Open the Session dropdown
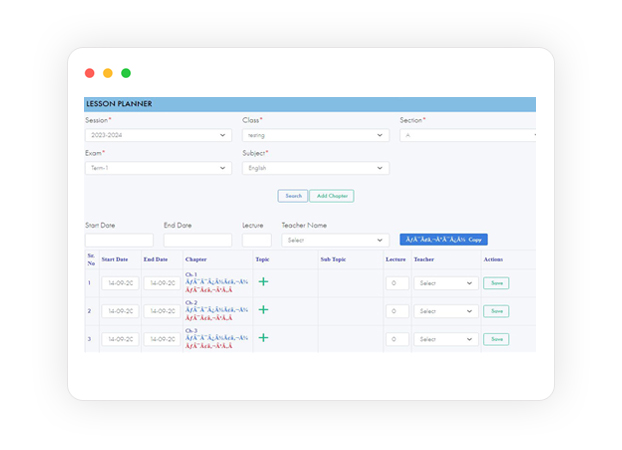 [158, 135]
